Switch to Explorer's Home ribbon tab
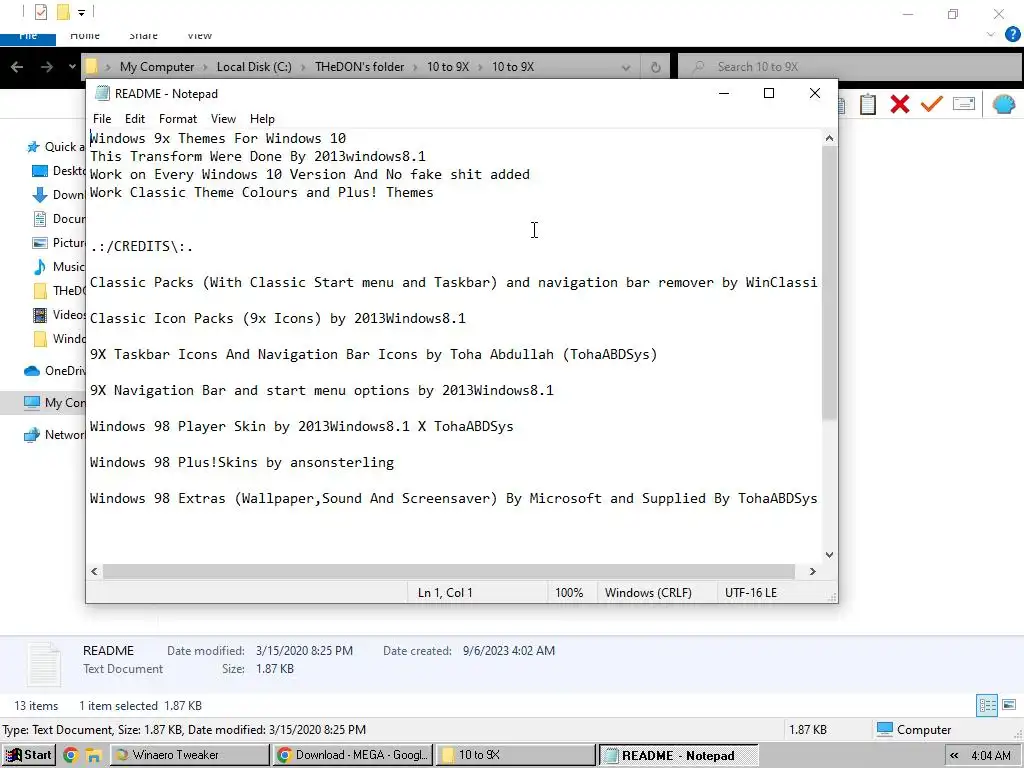Image resolution: width=1024 pixels, height=768 pixels. click(85, 36)
